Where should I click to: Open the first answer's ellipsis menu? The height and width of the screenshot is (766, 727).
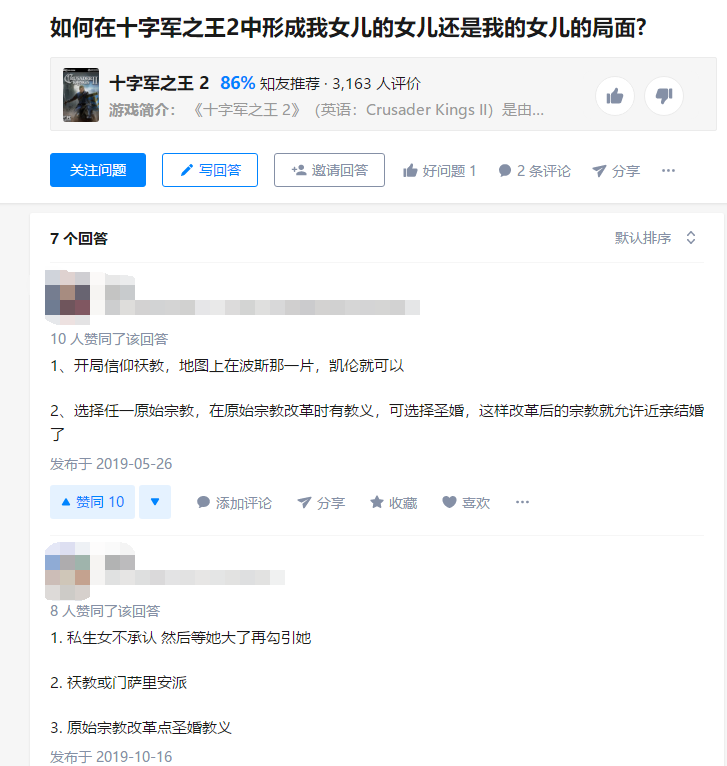[x=522, y=502]
